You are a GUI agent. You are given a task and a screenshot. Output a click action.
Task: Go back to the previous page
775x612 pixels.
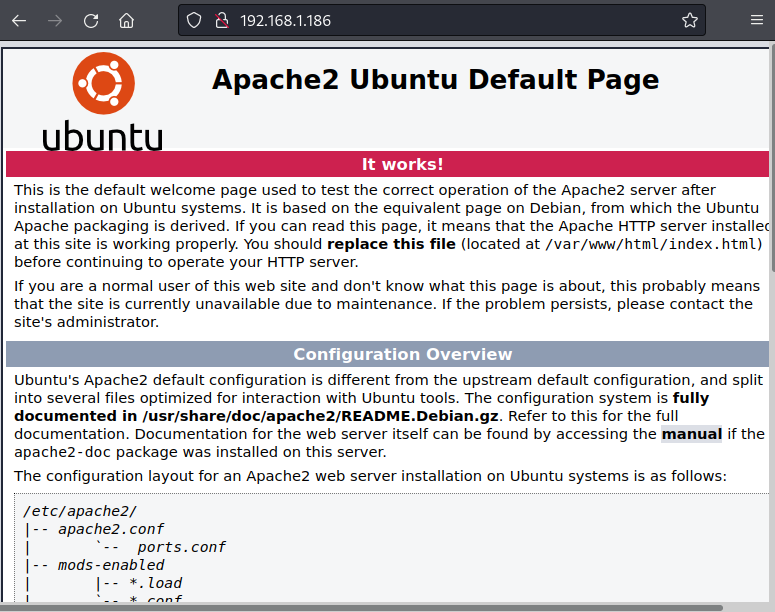click(19, 21)
